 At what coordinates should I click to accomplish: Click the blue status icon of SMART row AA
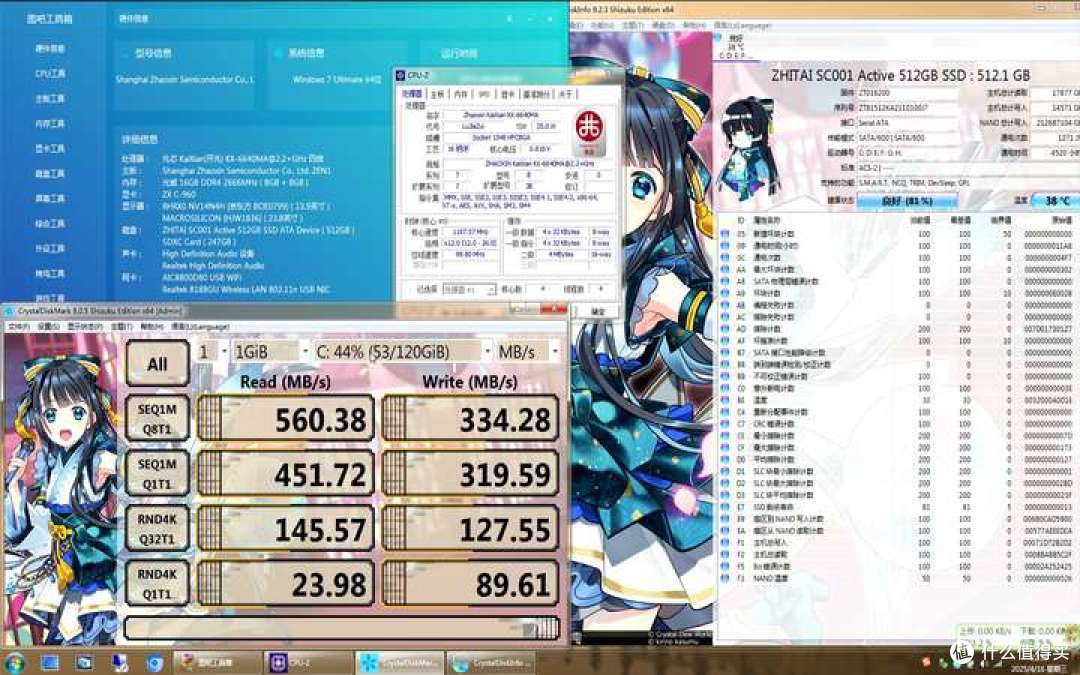pyautogui.click(x=725, y=269)
